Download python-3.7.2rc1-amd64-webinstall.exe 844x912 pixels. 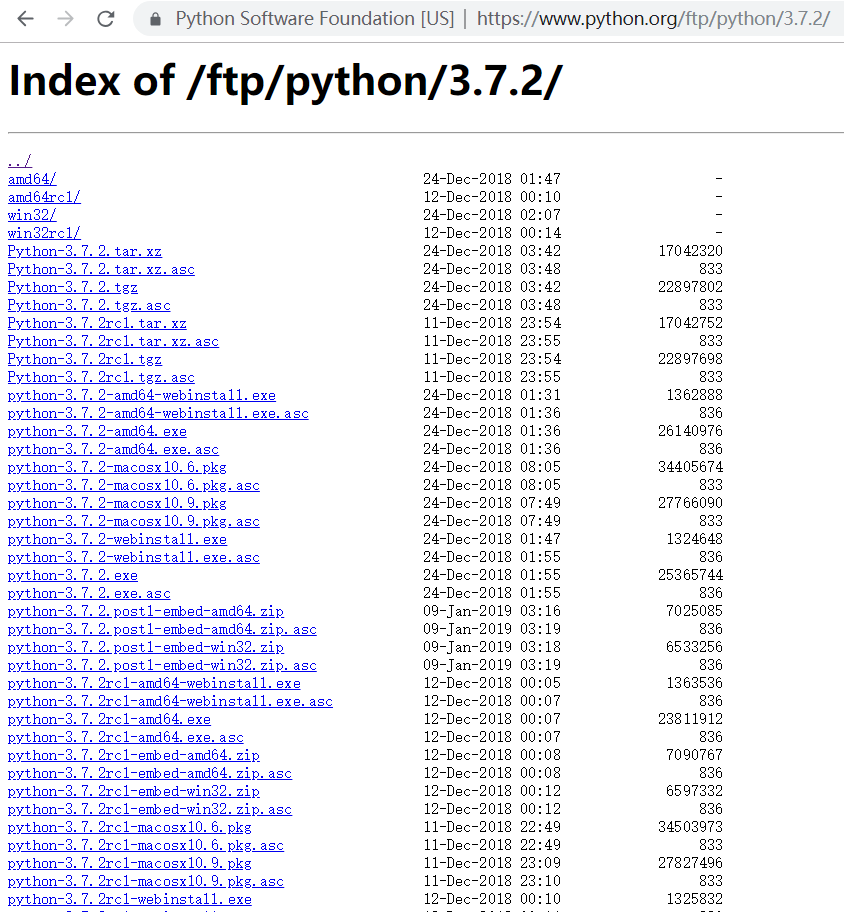[x=154, y=683]
